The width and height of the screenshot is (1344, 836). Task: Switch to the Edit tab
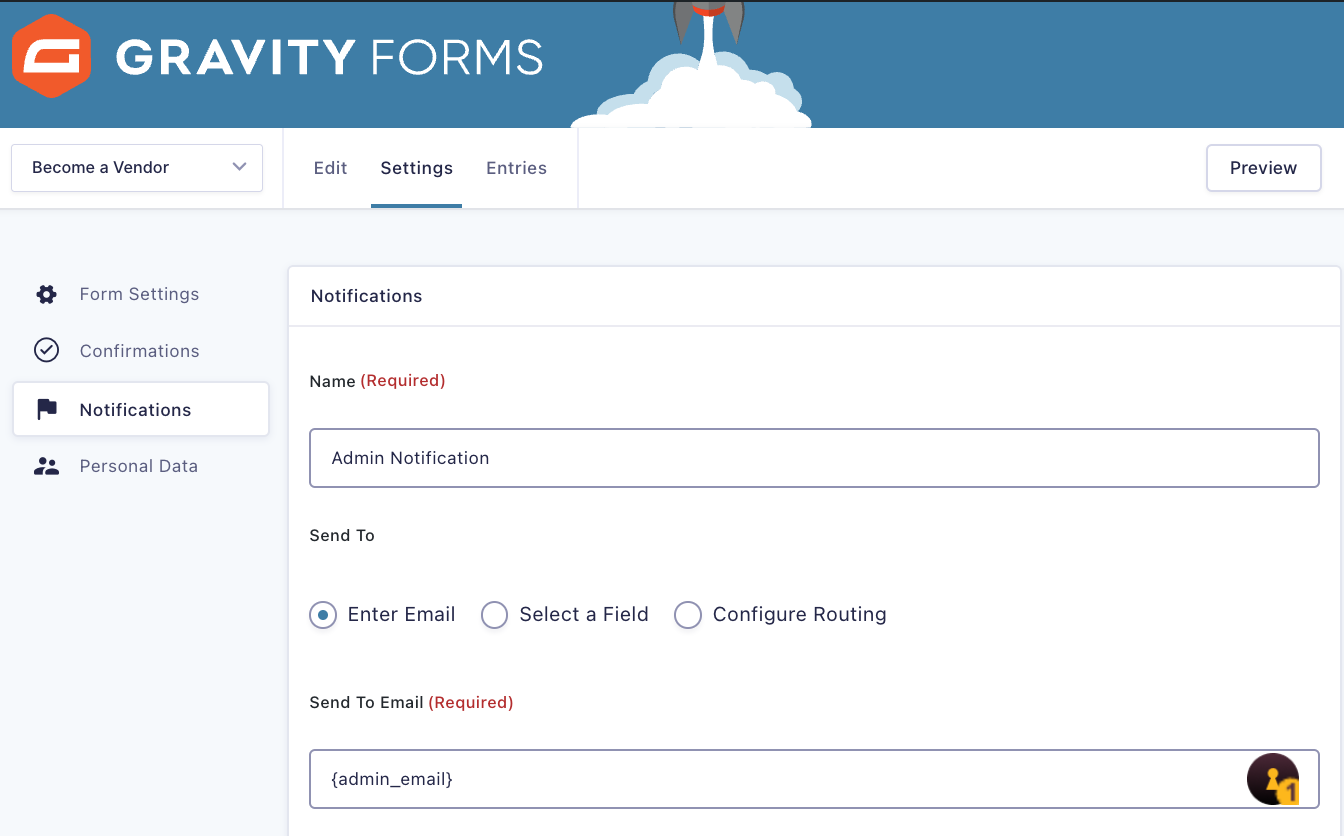(330, 168)
